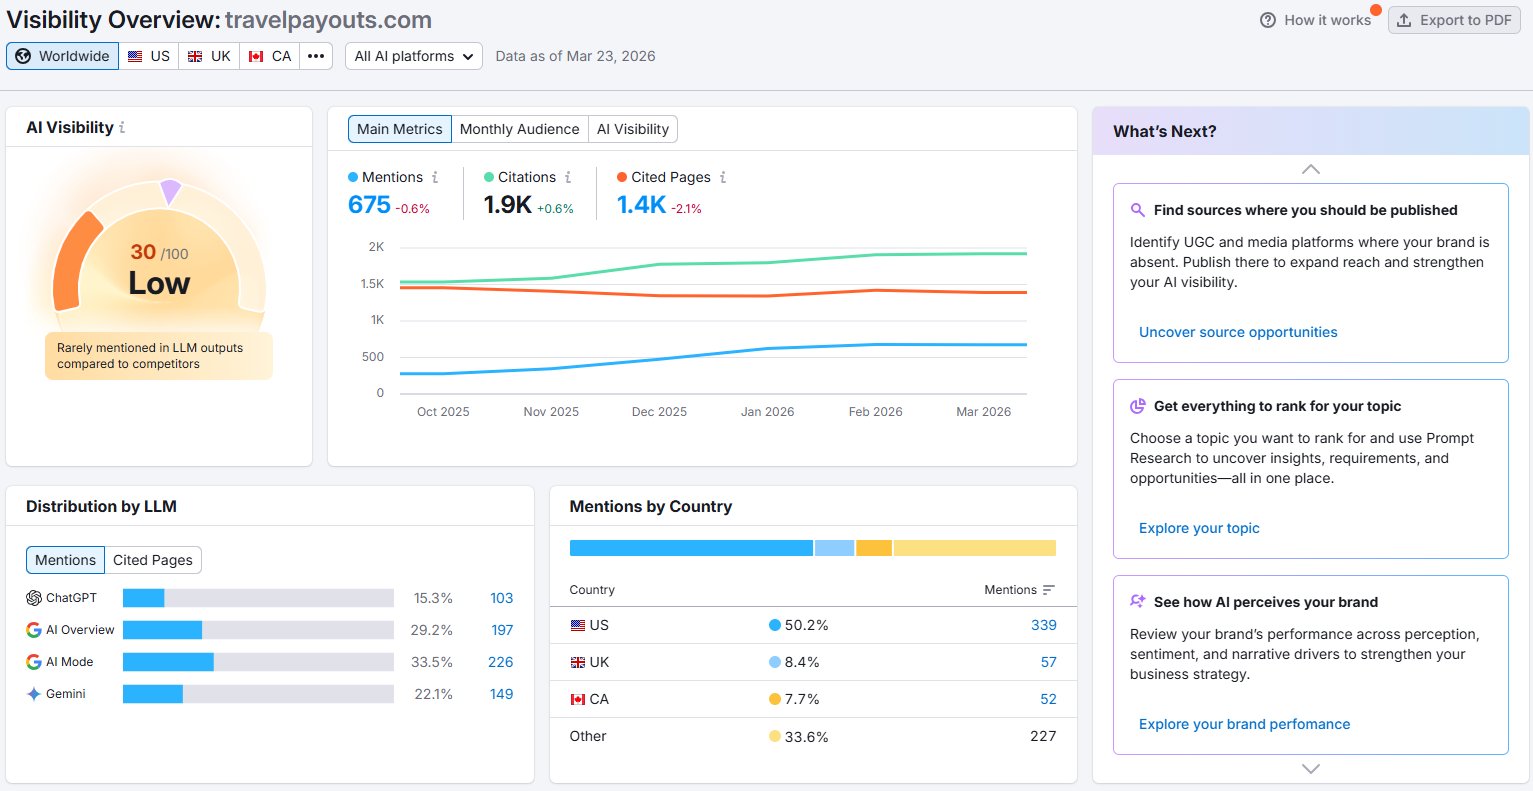
Task: Click the 1.4K Cited Pages total value
Action: pos(641,205)
